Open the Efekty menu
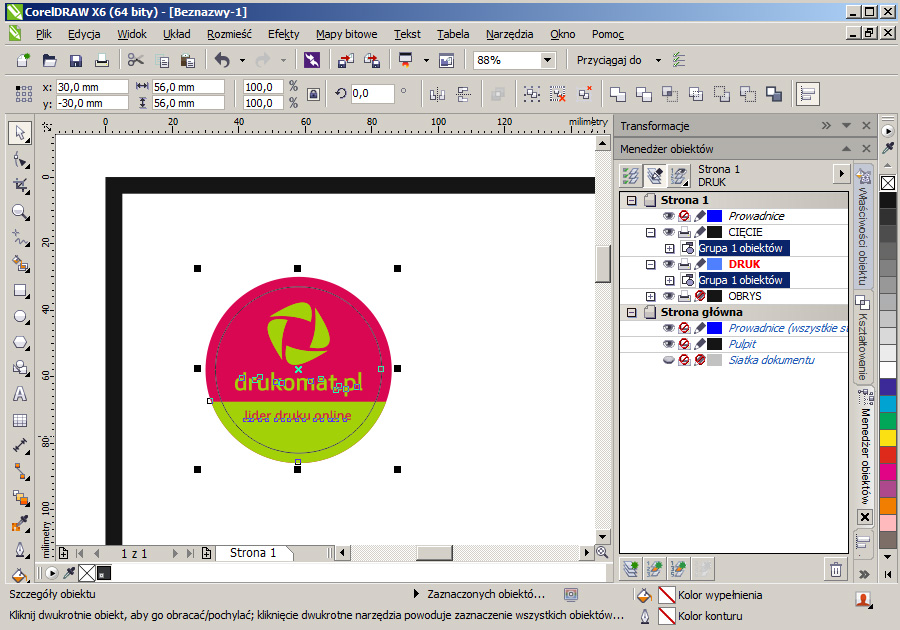 pos(284,34)
